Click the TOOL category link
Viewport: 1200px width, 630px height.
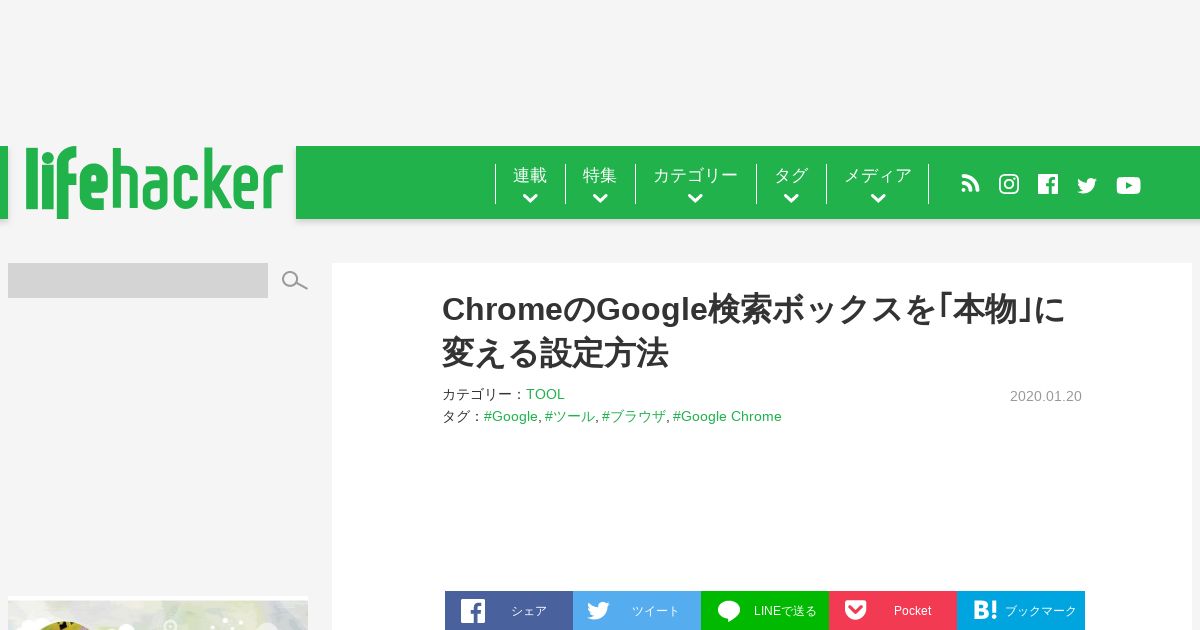[x=545, y=394]
